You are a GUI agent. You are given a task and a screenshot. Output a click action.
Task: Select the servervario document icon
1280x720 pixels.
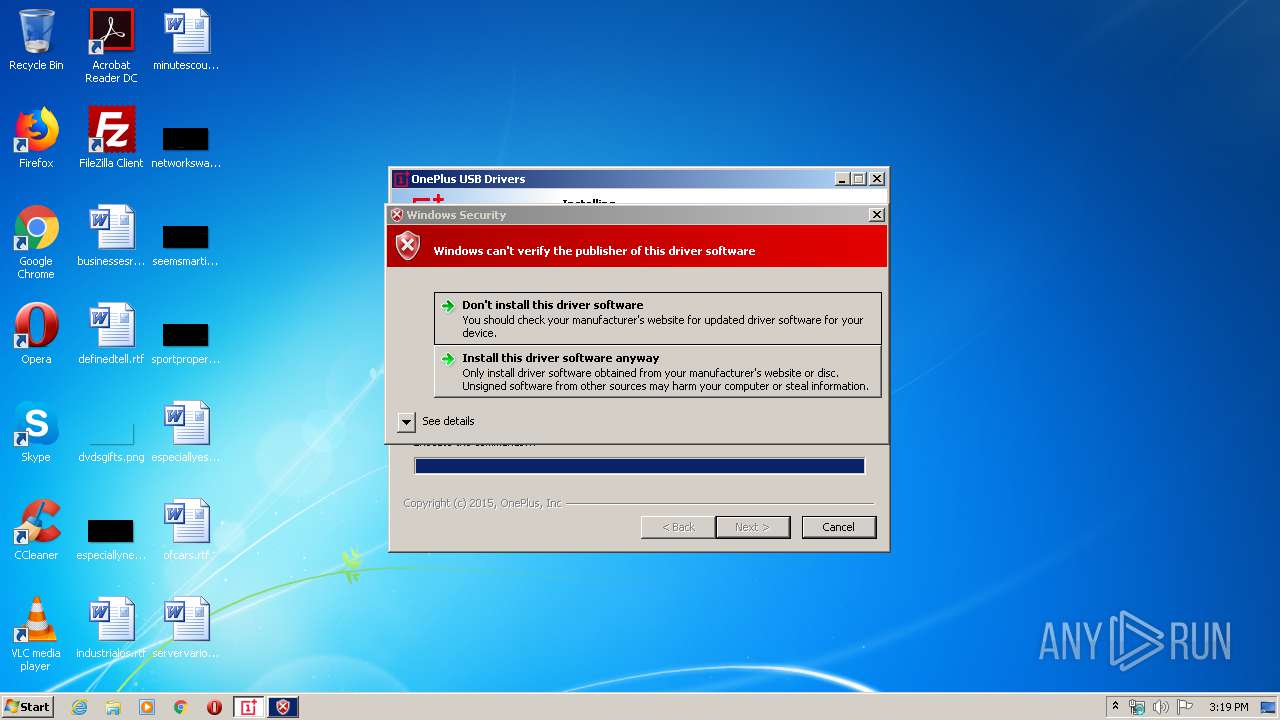point(186,628)
